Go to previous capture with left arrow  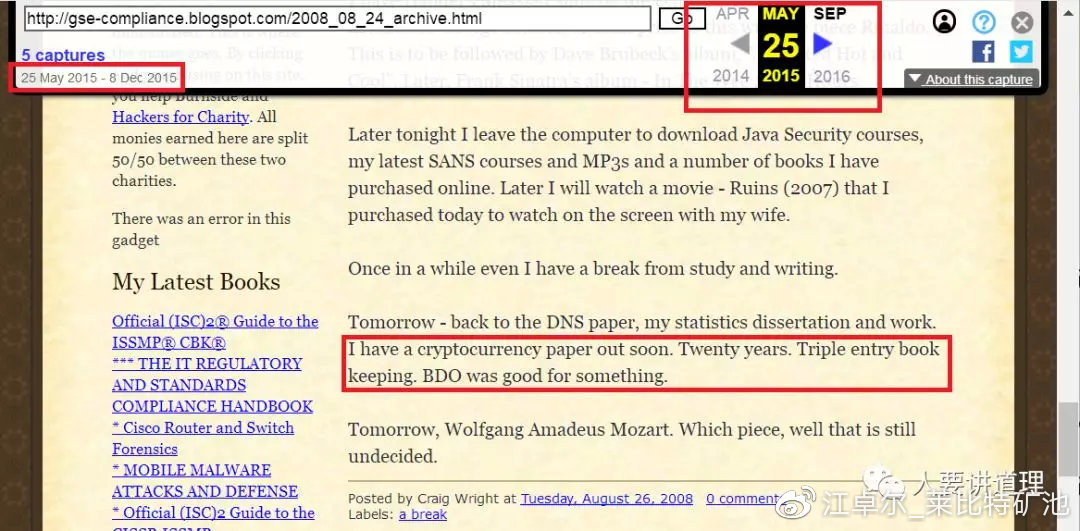click(740, 43)
